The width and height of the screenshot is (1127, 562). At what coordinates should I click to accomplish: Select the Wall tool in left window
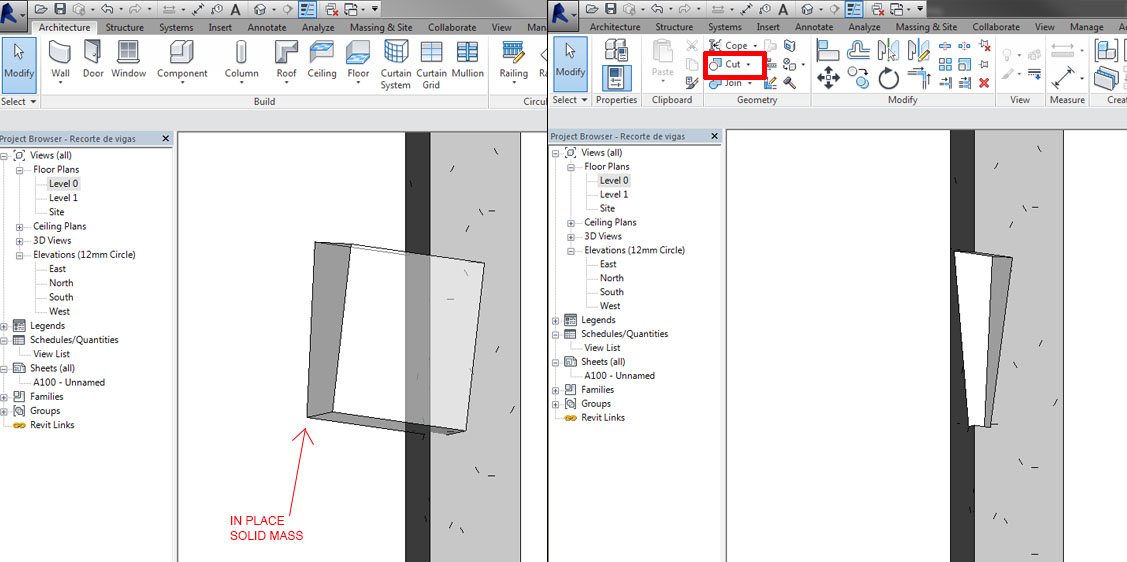point(60,60)
